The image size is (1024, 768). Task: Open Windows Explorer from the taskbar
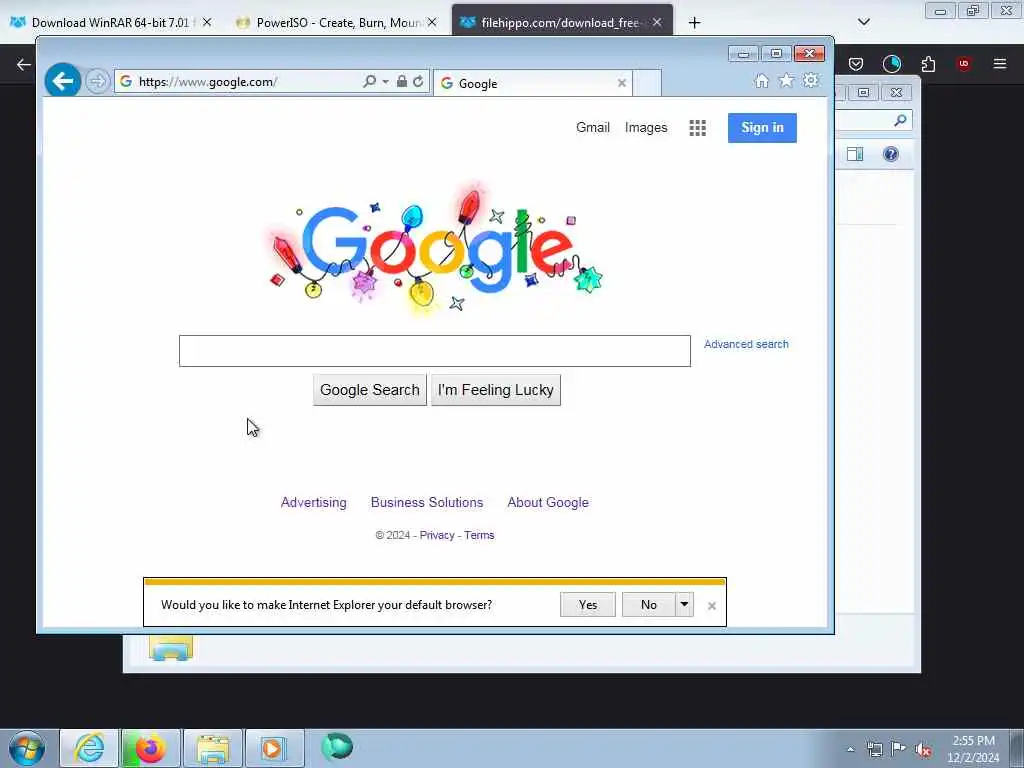click(212, 748)
